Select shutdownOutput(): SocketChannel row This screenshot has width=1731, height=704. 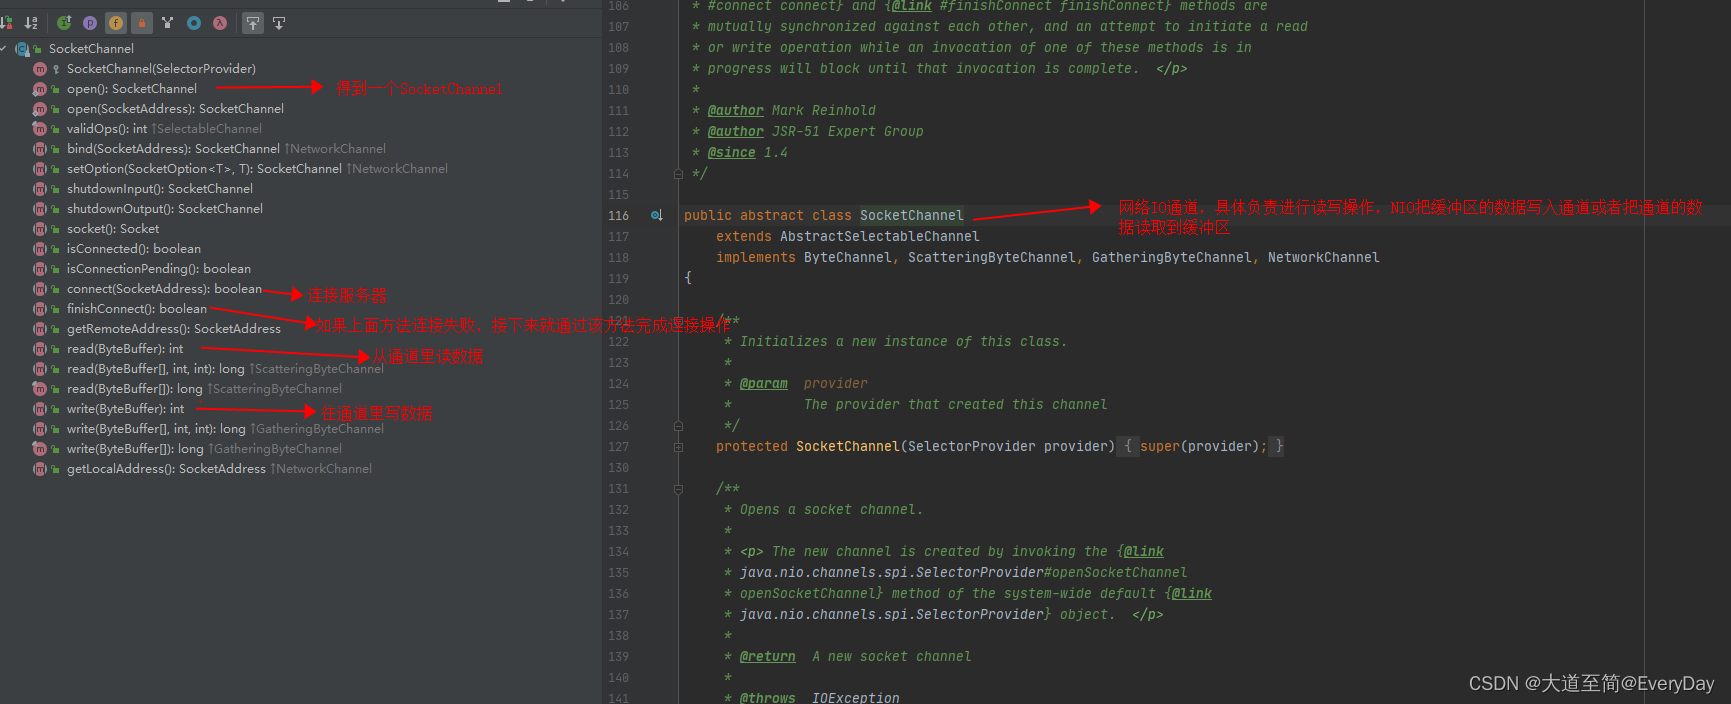click(x=165, y=208)
